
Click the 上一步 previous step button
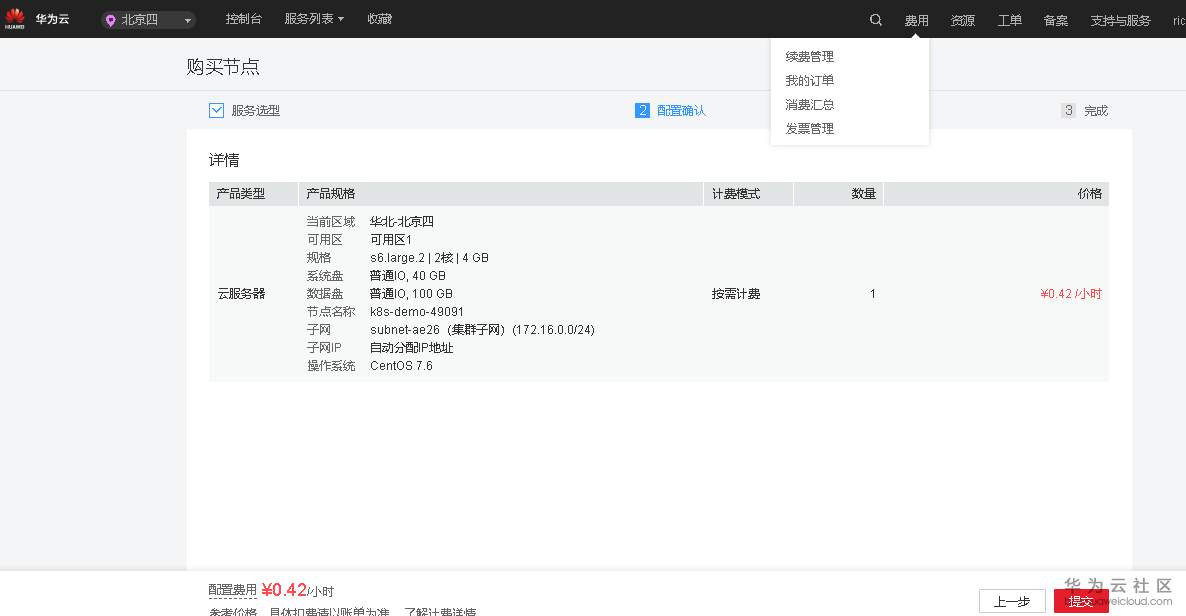1012,602
